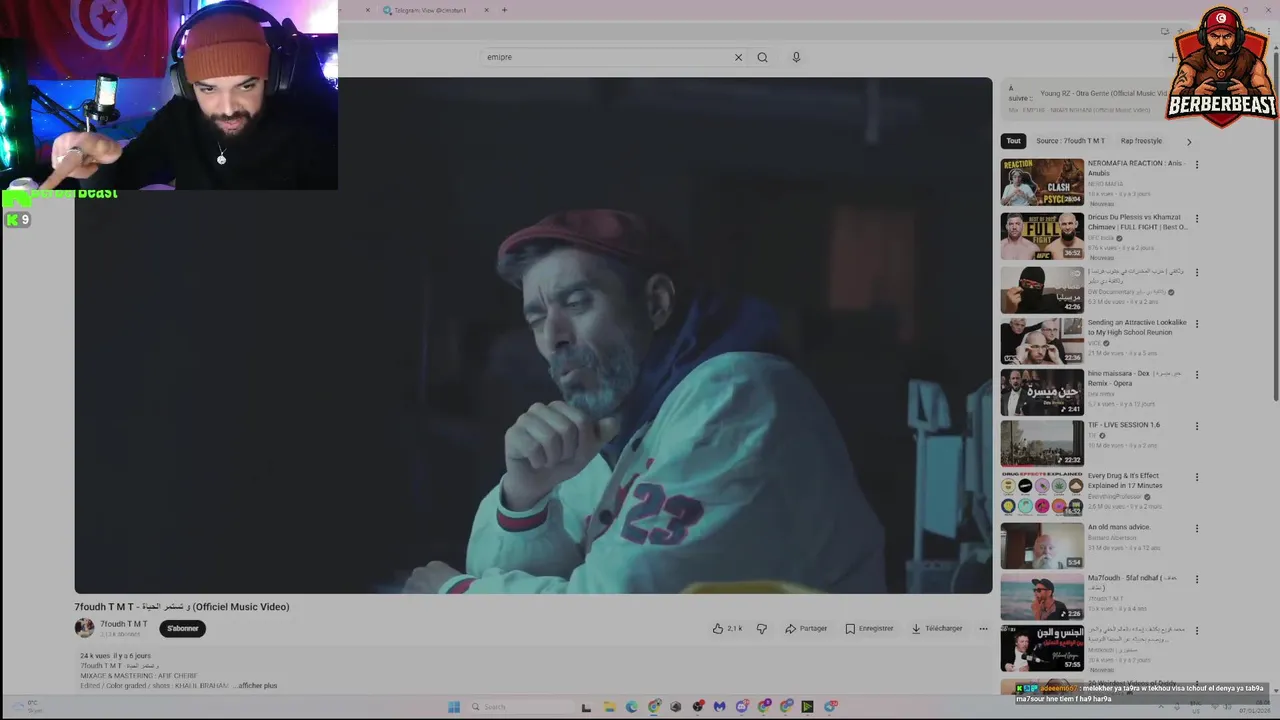Open options menu for Dricus Du Plessis video

[1196, 218]
